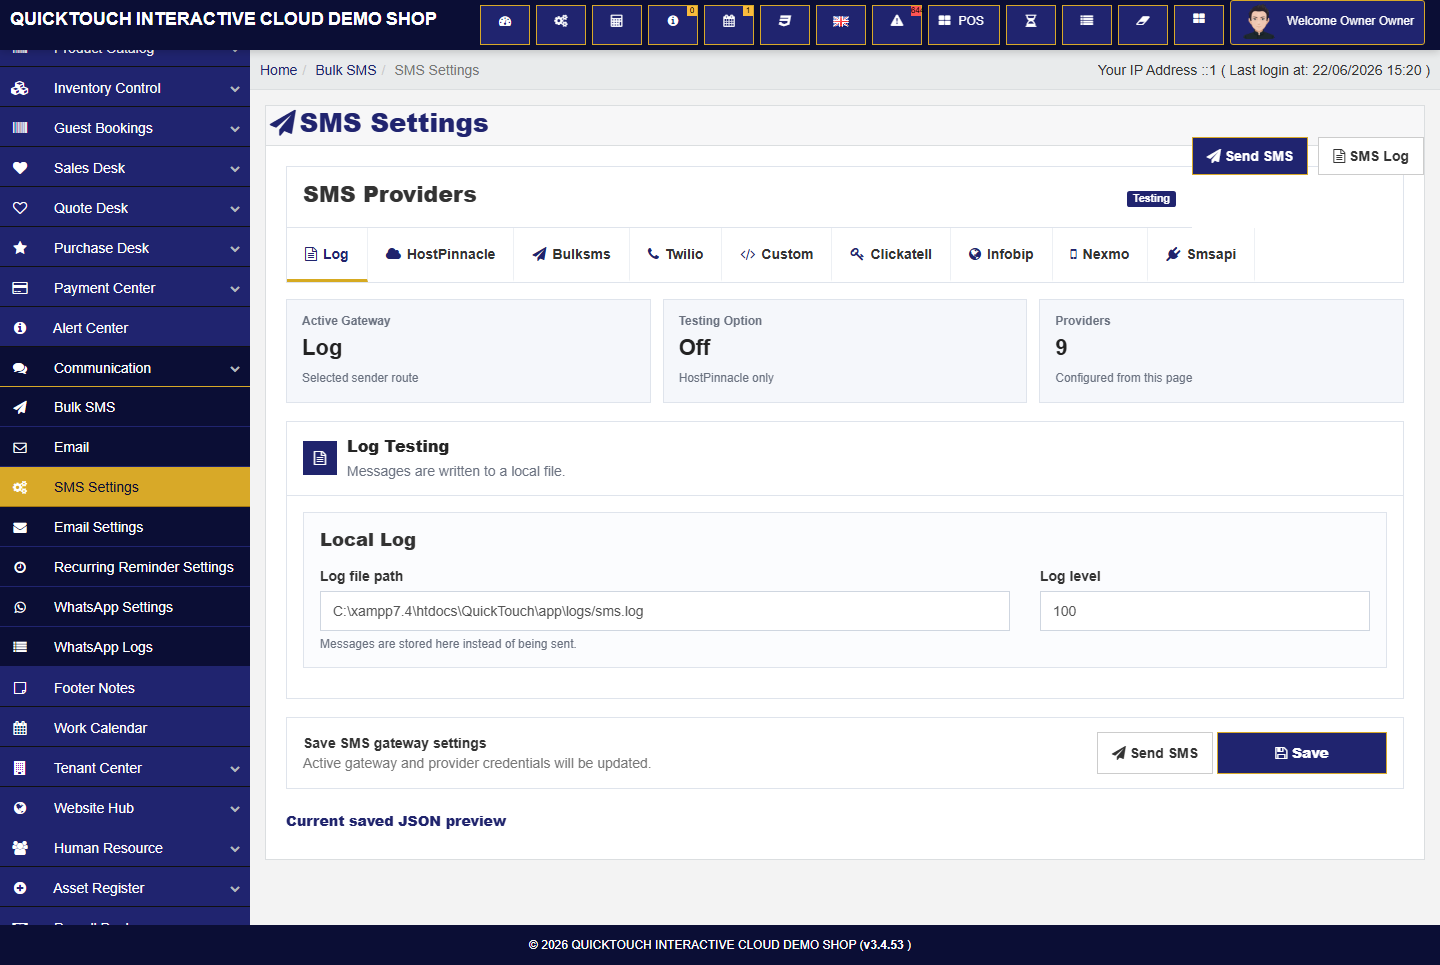Viewport: 1440px width, 965px height.
Task: Click the Guest Bookings barcode icon
Action: coord(20,128)
